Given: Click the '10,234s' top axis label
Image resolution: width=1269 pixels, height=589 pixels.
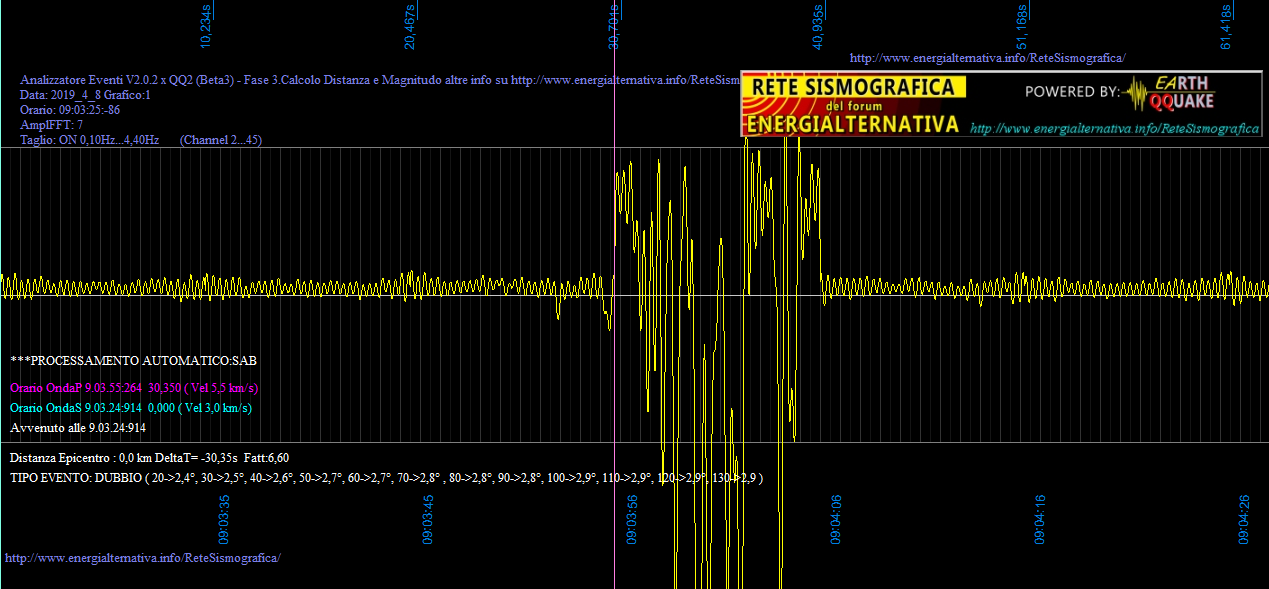Looking at the screenshot, I should pyautogui.click(x=206, y=28).
